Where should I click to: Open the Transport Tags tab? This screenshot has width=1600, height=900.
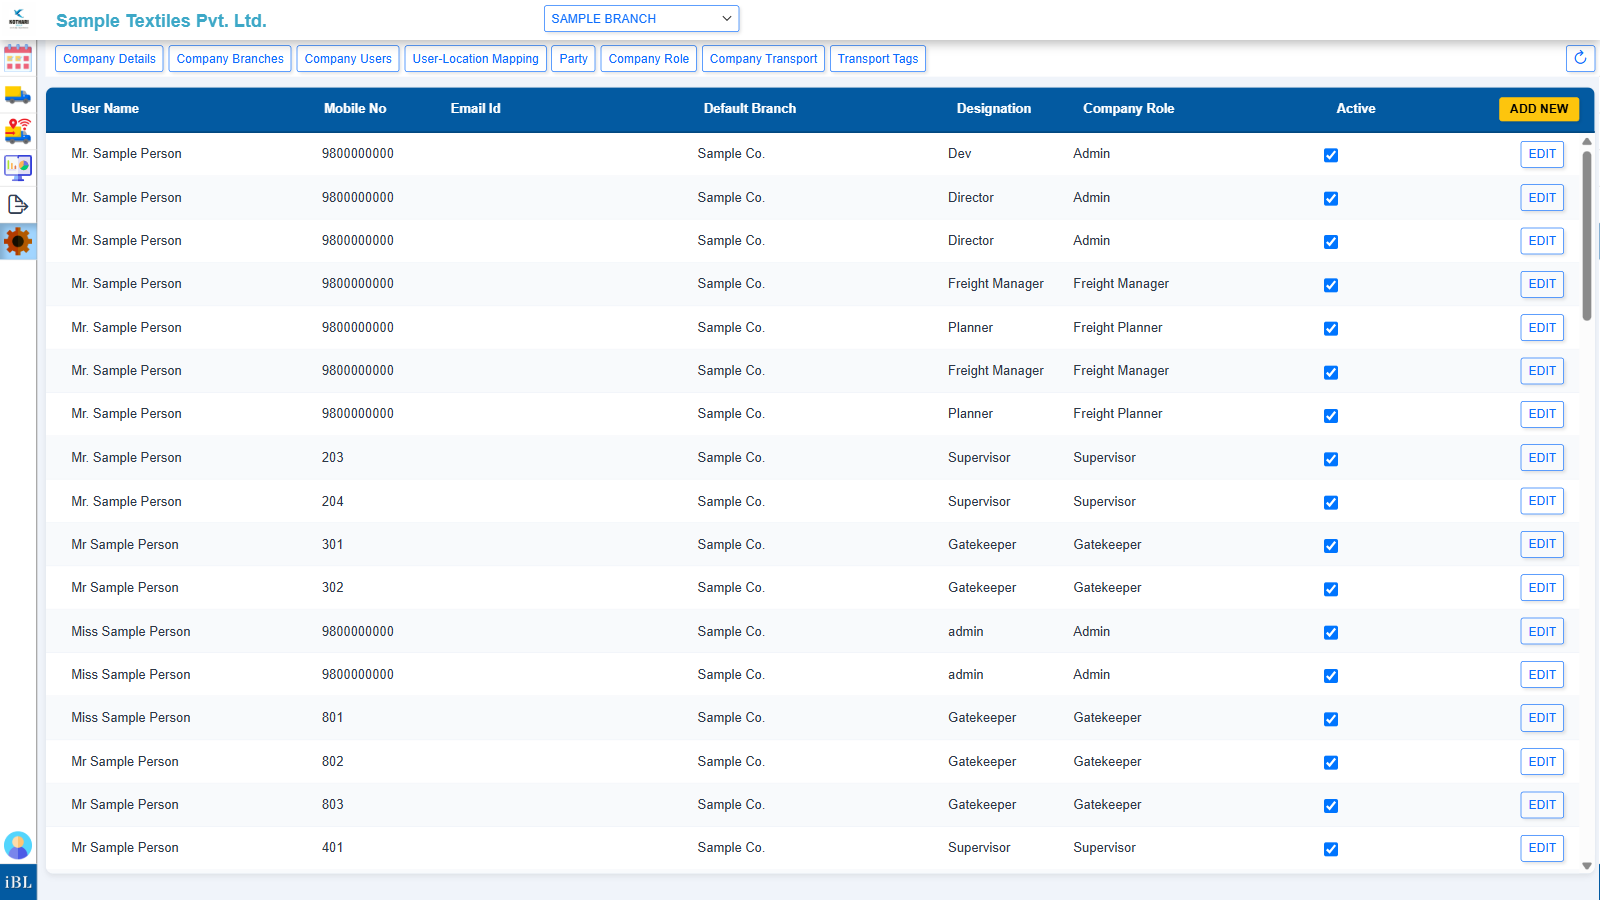point(877,59)
